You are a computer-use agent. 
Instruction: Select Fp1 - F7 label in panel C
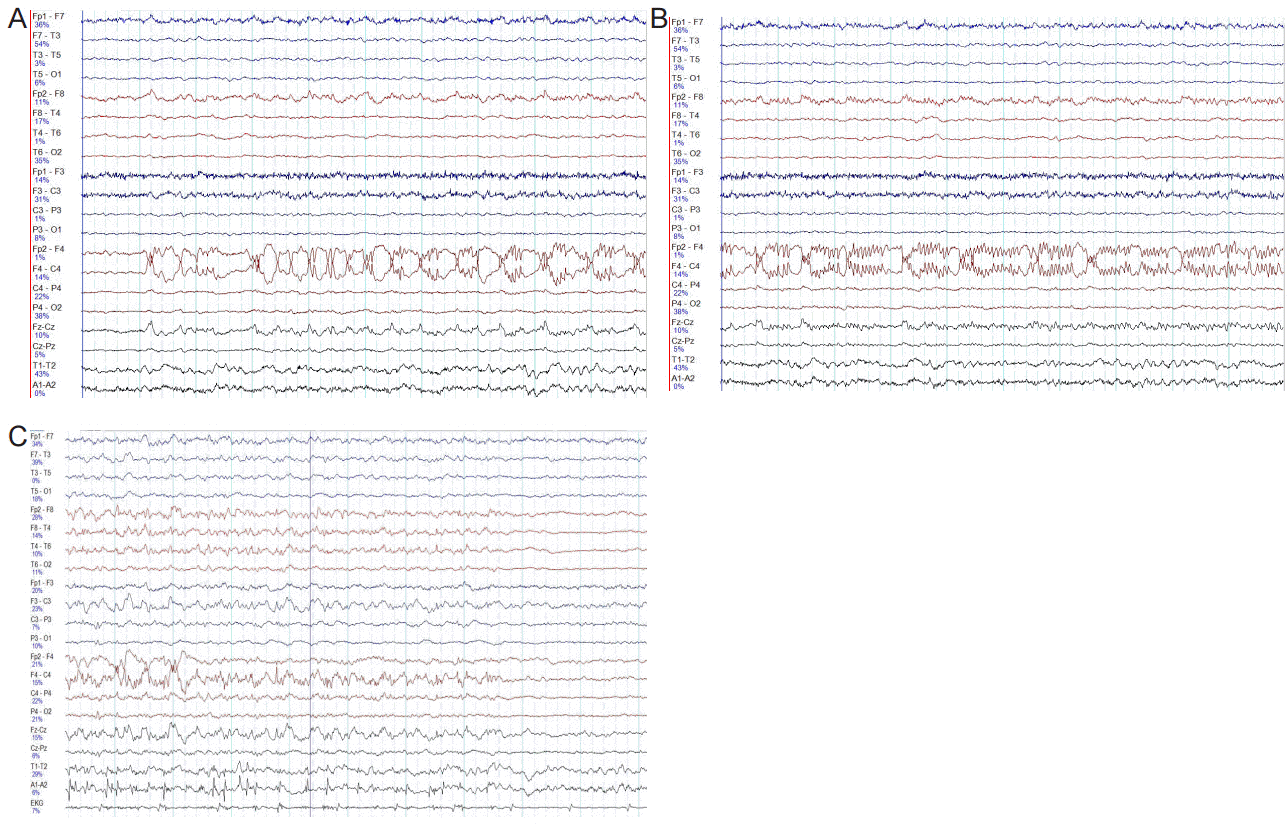coord(43,437)
